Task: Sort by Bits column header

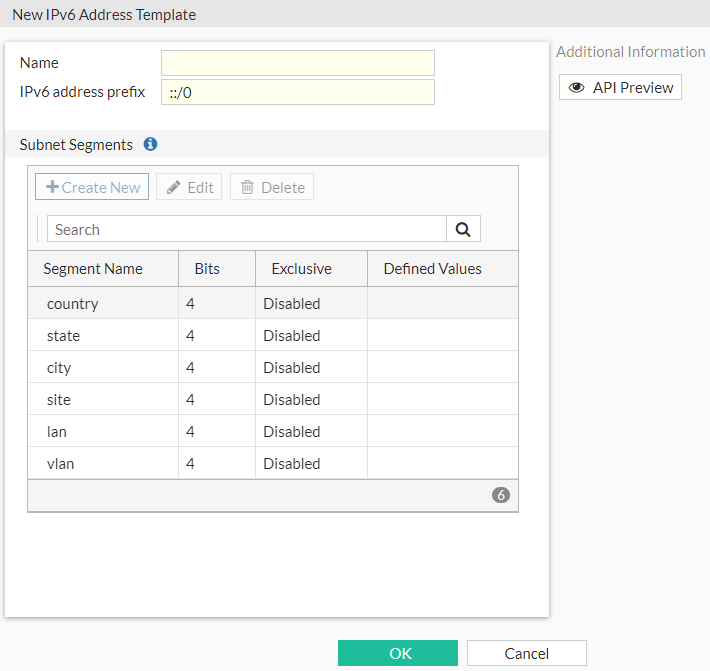Action: coord(207,268)
